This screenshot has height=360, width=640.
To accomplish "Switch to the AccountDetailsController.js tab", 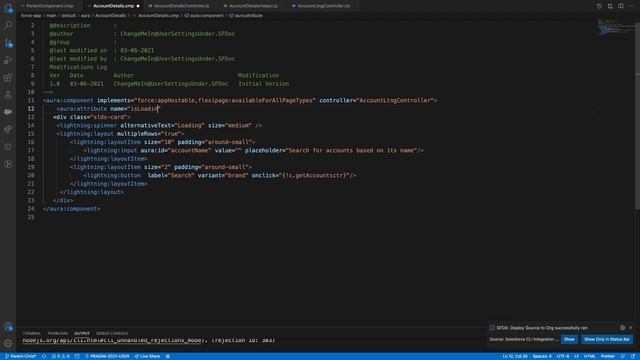I will tap(181, 6).
